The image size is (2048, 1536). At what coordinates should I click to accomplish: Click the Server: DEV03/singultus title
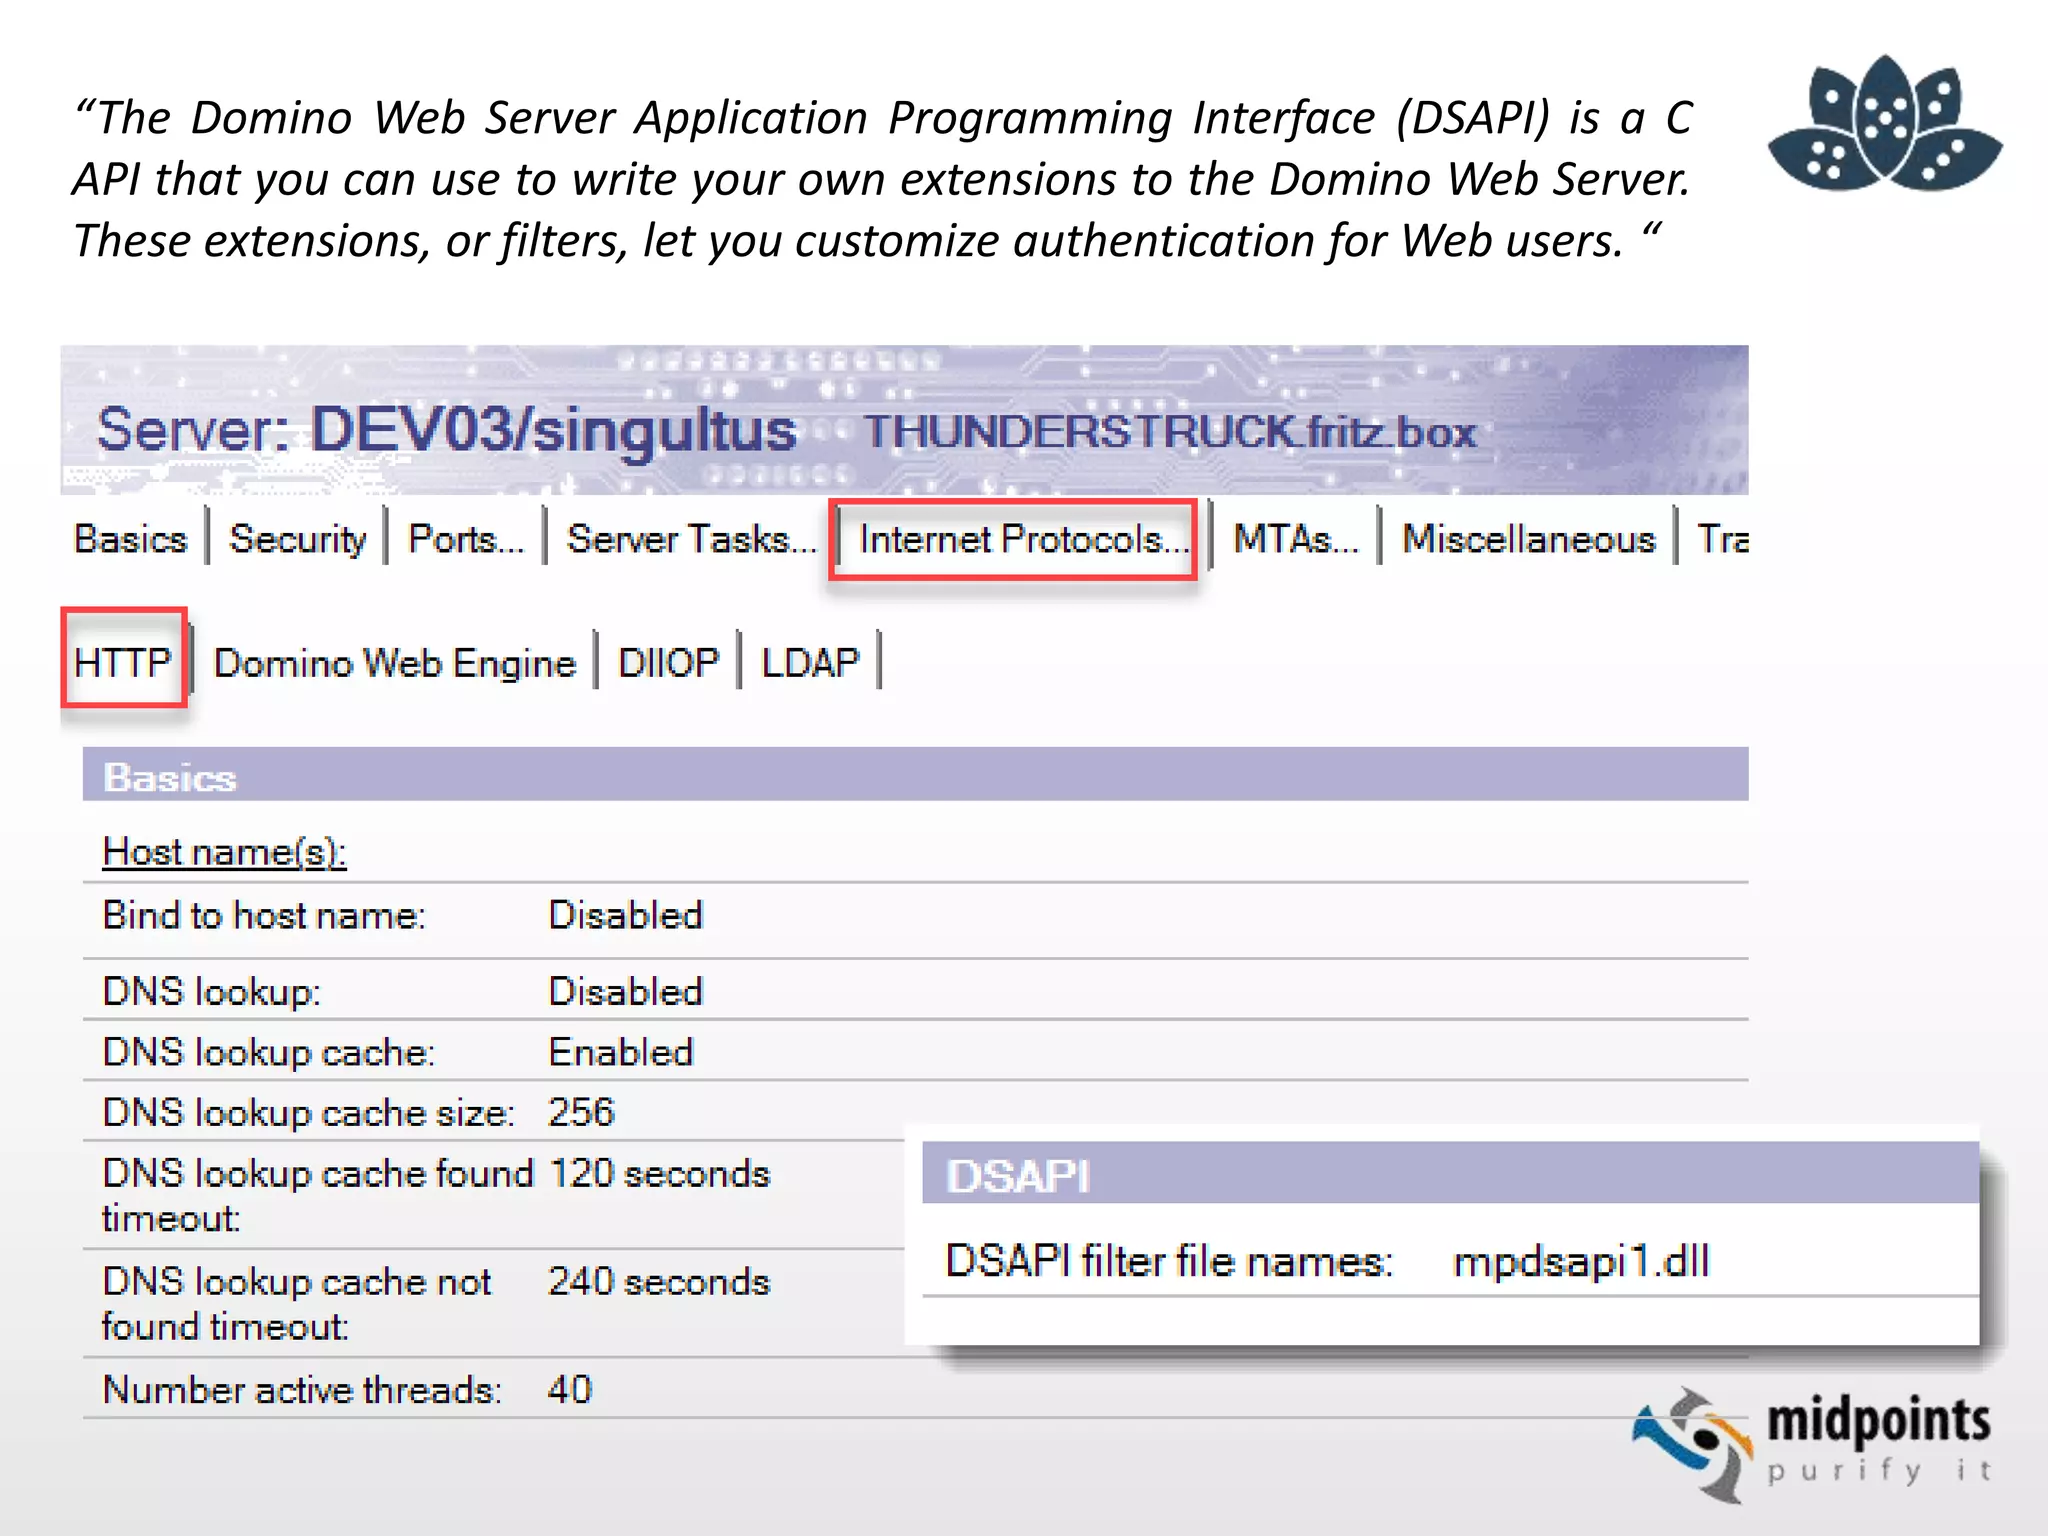[446, 430]
